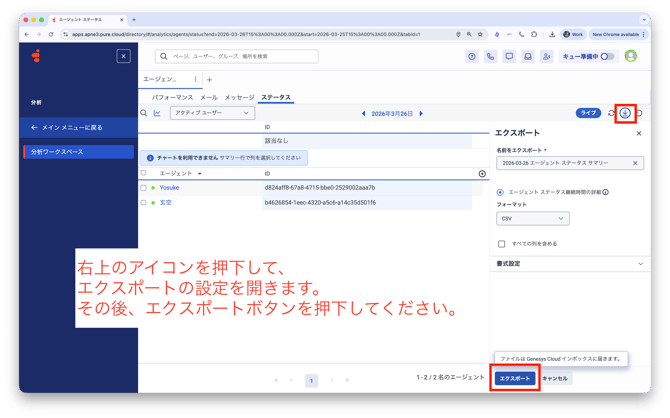Sort by the エージェント column arrow
Viewport: 670px width, 418px height.
pos(200,174)
